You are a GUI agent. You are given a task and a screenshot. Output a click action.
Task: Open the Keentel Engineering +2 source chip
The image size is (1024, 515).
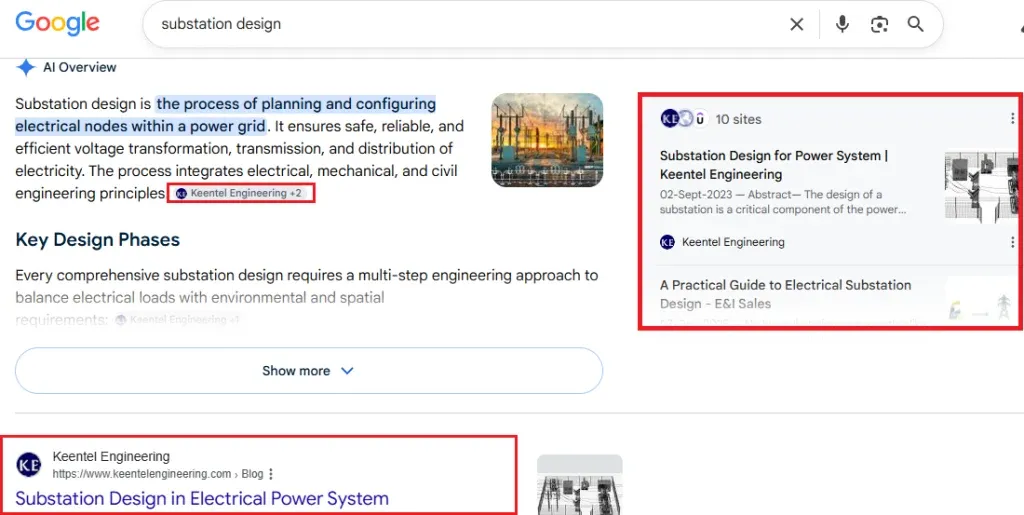point(241,193)
